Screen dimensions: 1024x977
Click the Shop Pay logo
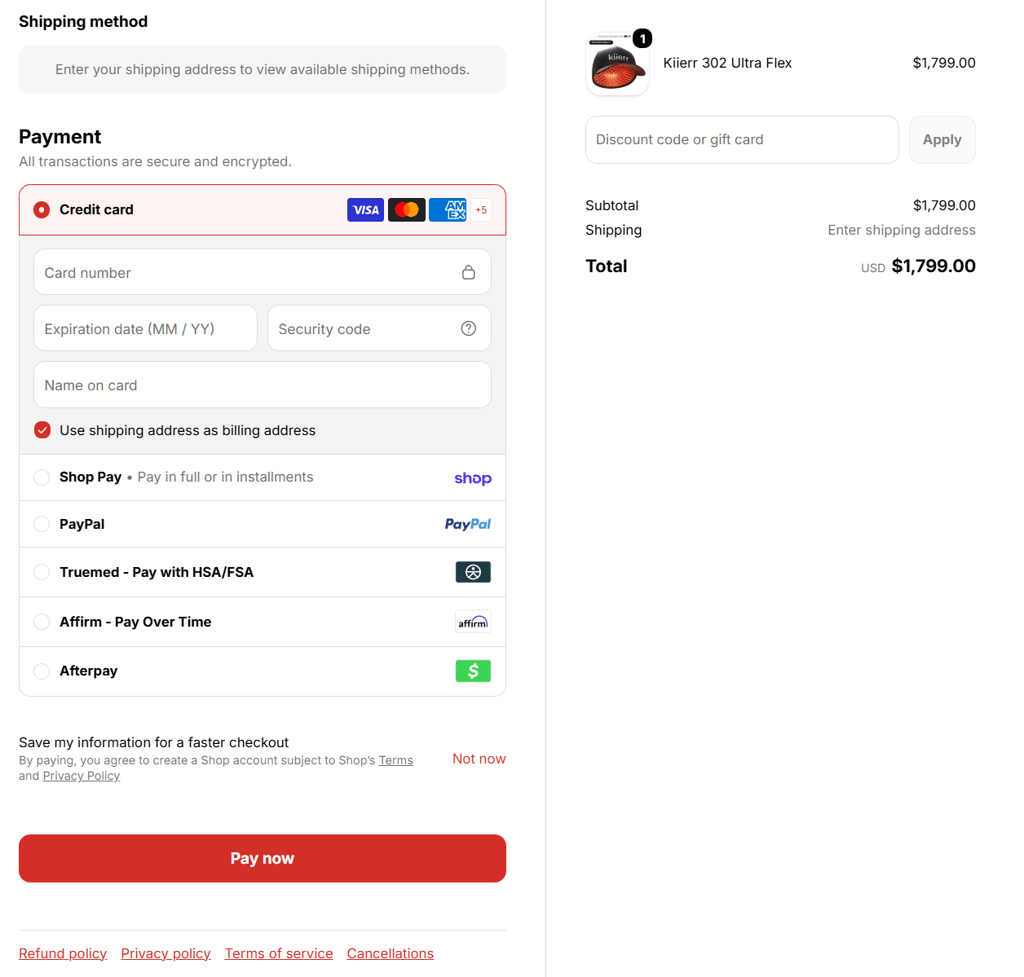pyautogui.click(x=473, y=478)
